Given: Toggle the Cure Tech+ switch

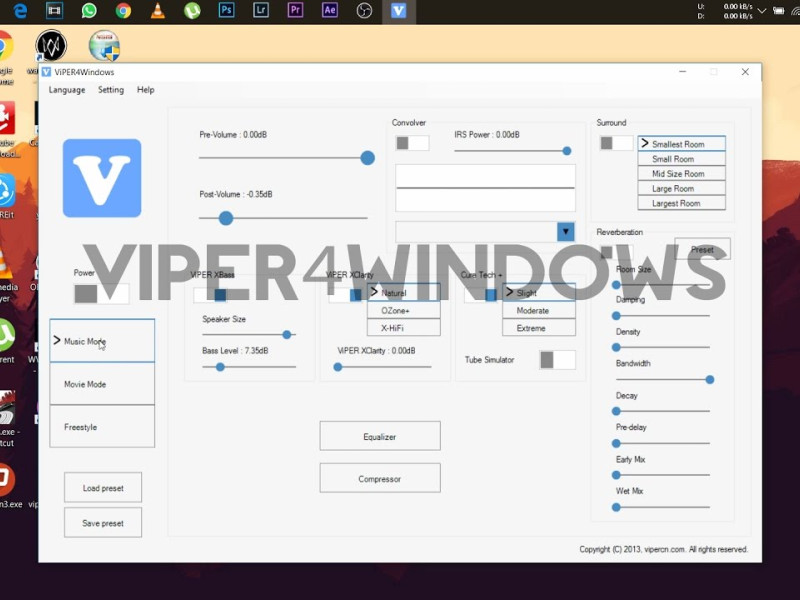Looking at the screenshot, I should (481, 295).
